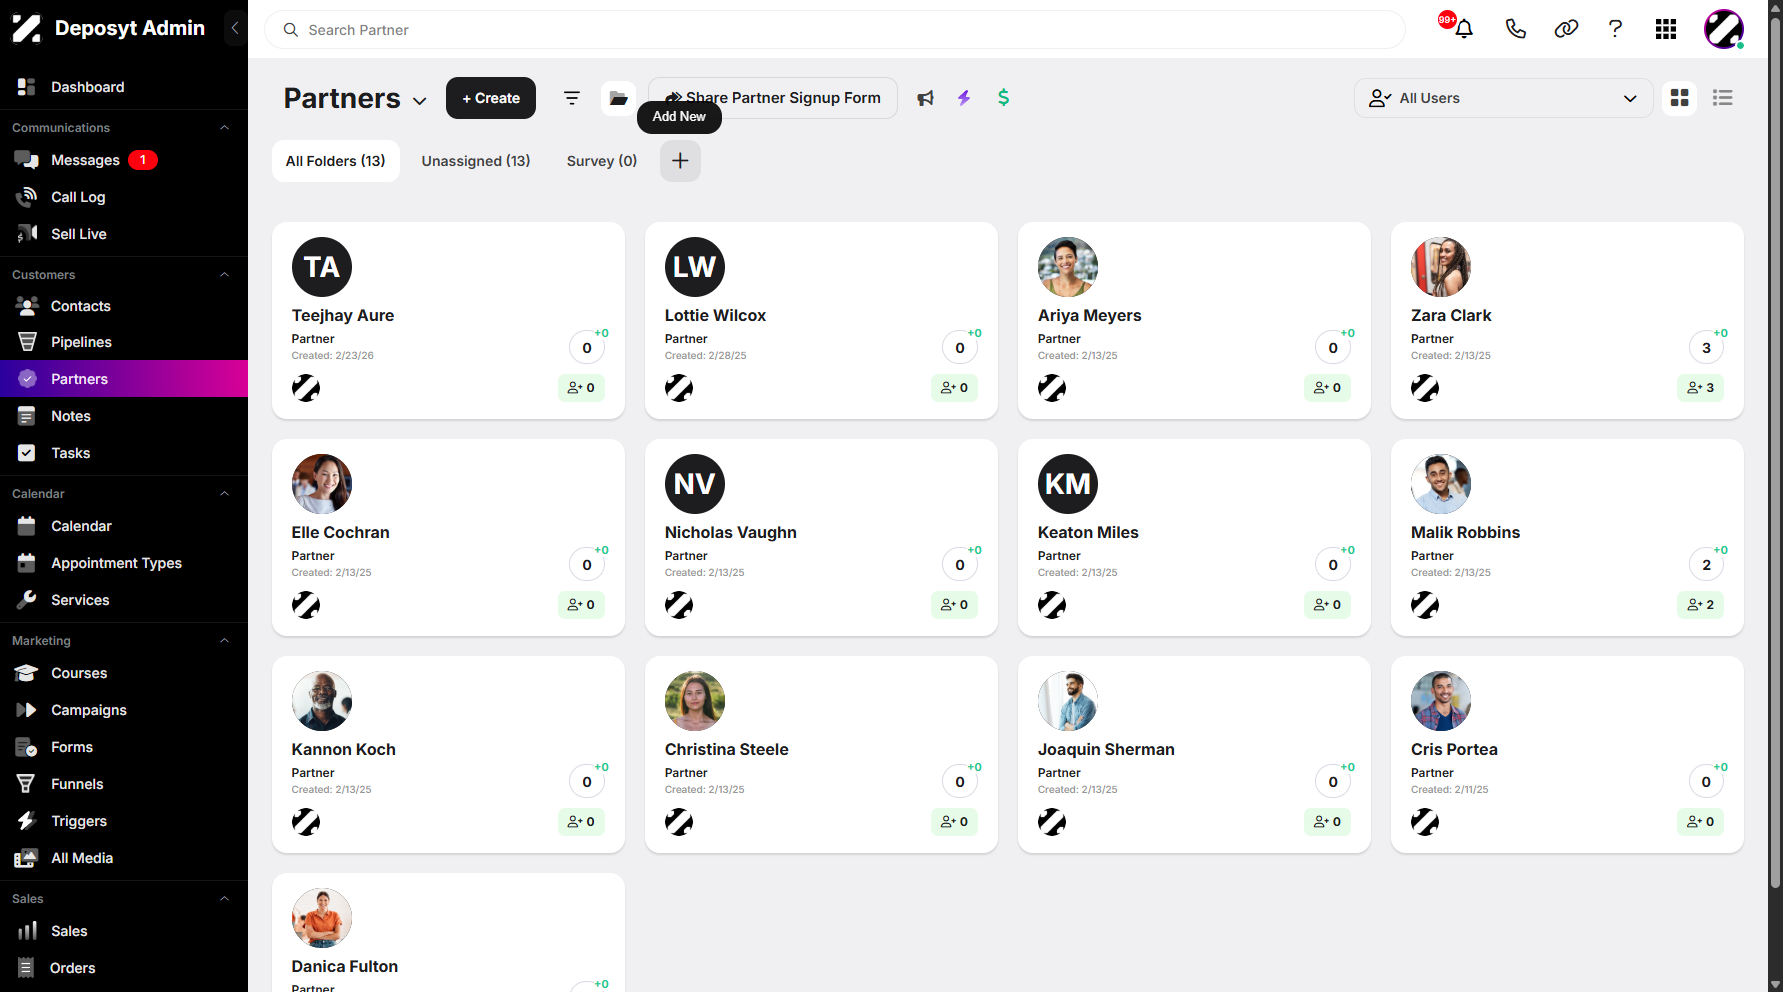Click the purple lightning bolt icon
Viewport: 1783px width, 992px height.
click(x=964, y=98)
